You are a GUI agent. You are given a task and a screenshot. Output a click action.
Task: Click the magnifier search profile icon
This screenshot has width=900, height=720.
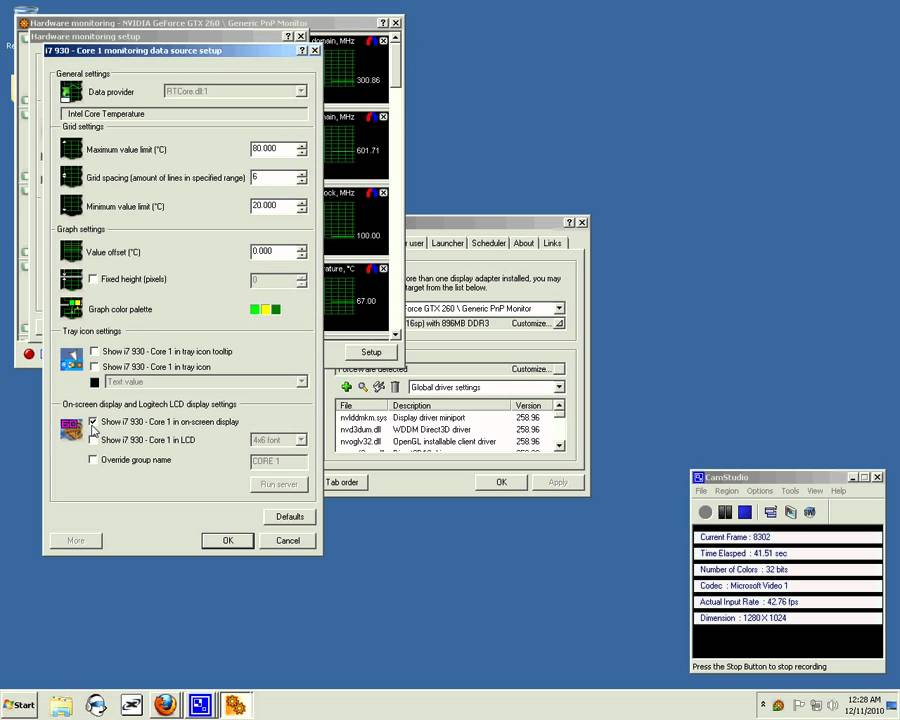point(363,387)
